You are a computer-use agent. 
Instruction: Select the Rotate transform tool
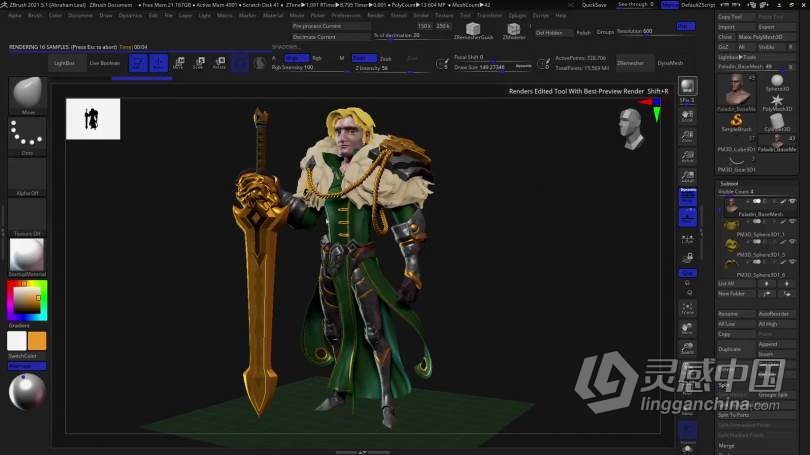tap(220, 63)
